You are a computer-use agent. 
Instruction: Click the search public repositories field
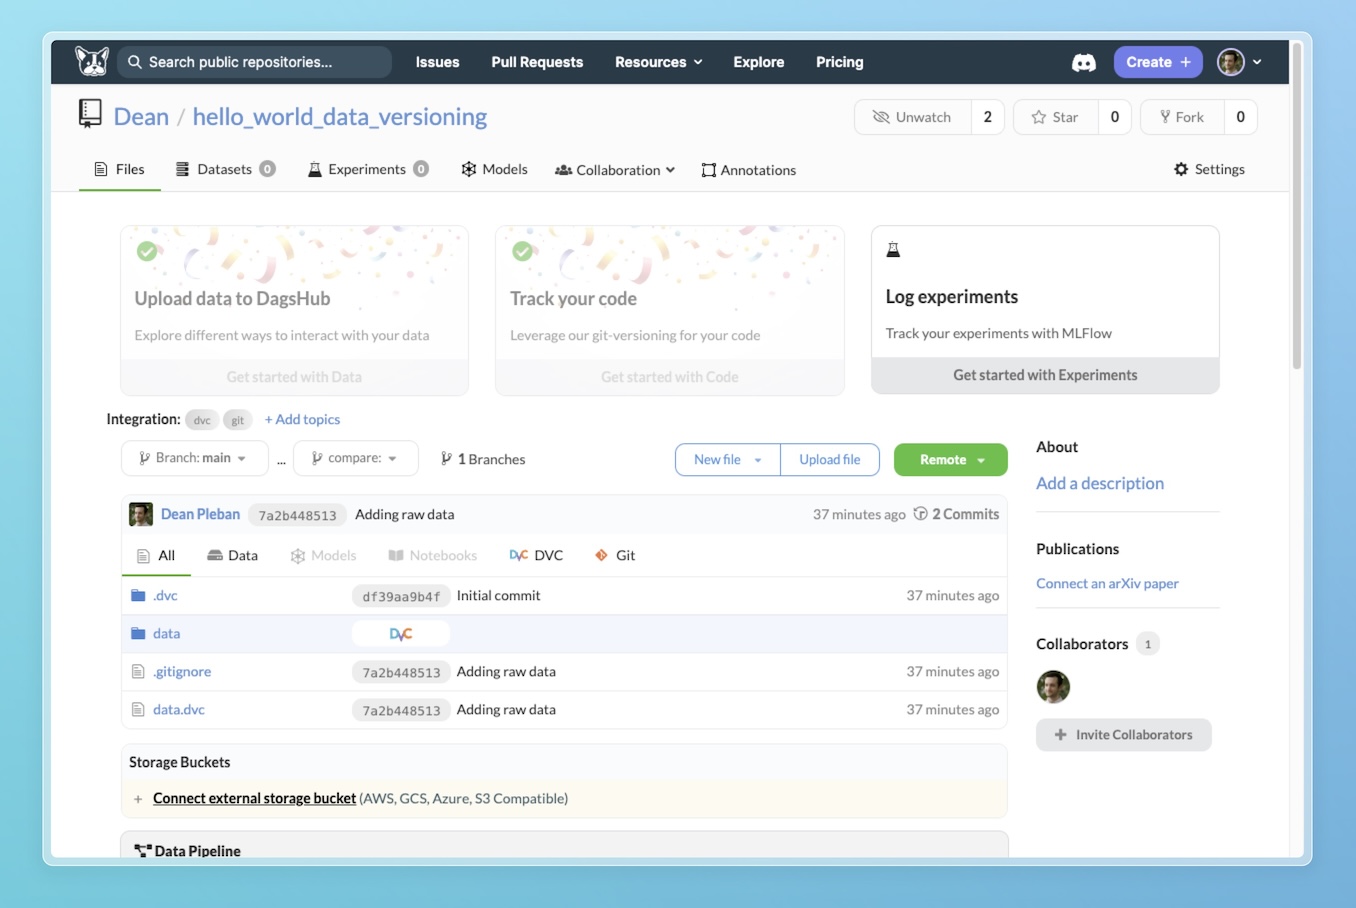coord(253,62)
